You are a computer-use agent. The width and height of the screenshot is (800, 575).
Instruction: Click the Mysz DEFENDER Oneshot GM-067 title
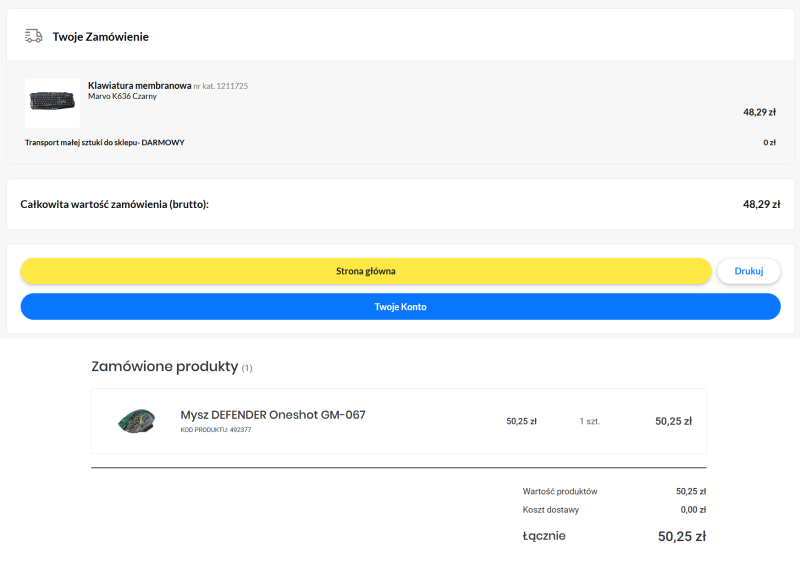tap(273, 415)
